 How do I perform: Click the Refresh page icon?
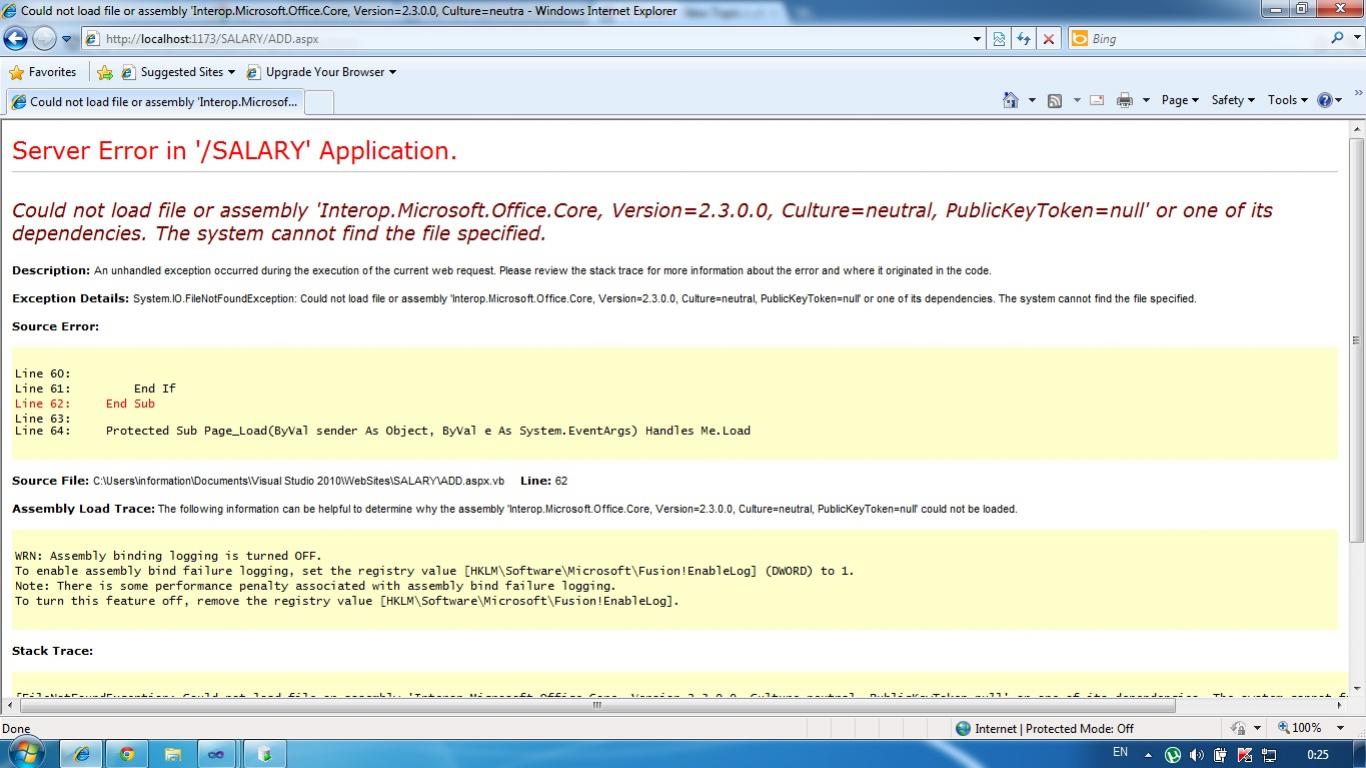[1023, 39]
